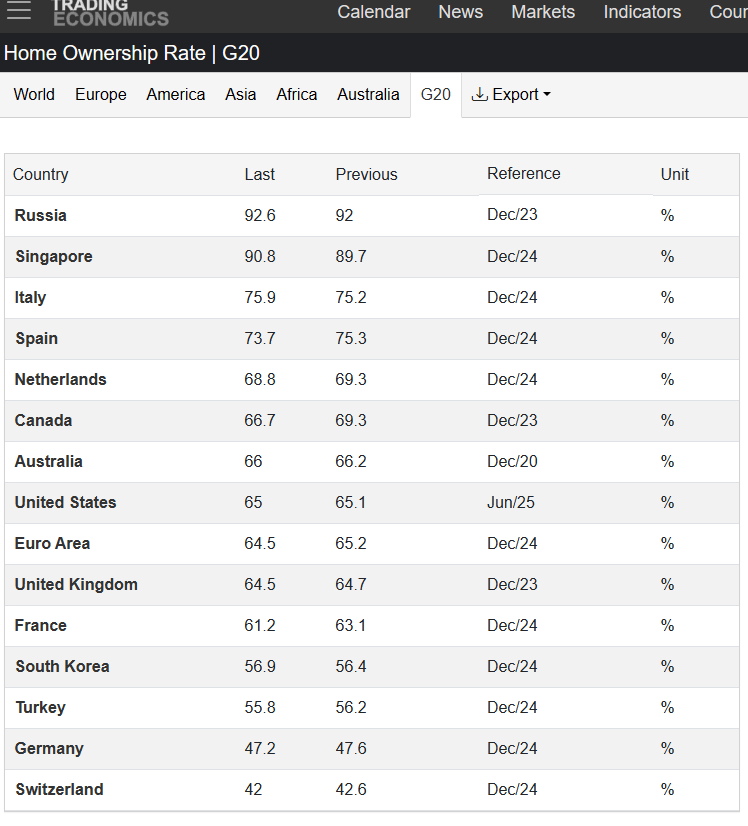Image resolution: width=748 pixels, height=826 pixels.
Task: Sort table by Unit column header
Action: tap(675, 174)
